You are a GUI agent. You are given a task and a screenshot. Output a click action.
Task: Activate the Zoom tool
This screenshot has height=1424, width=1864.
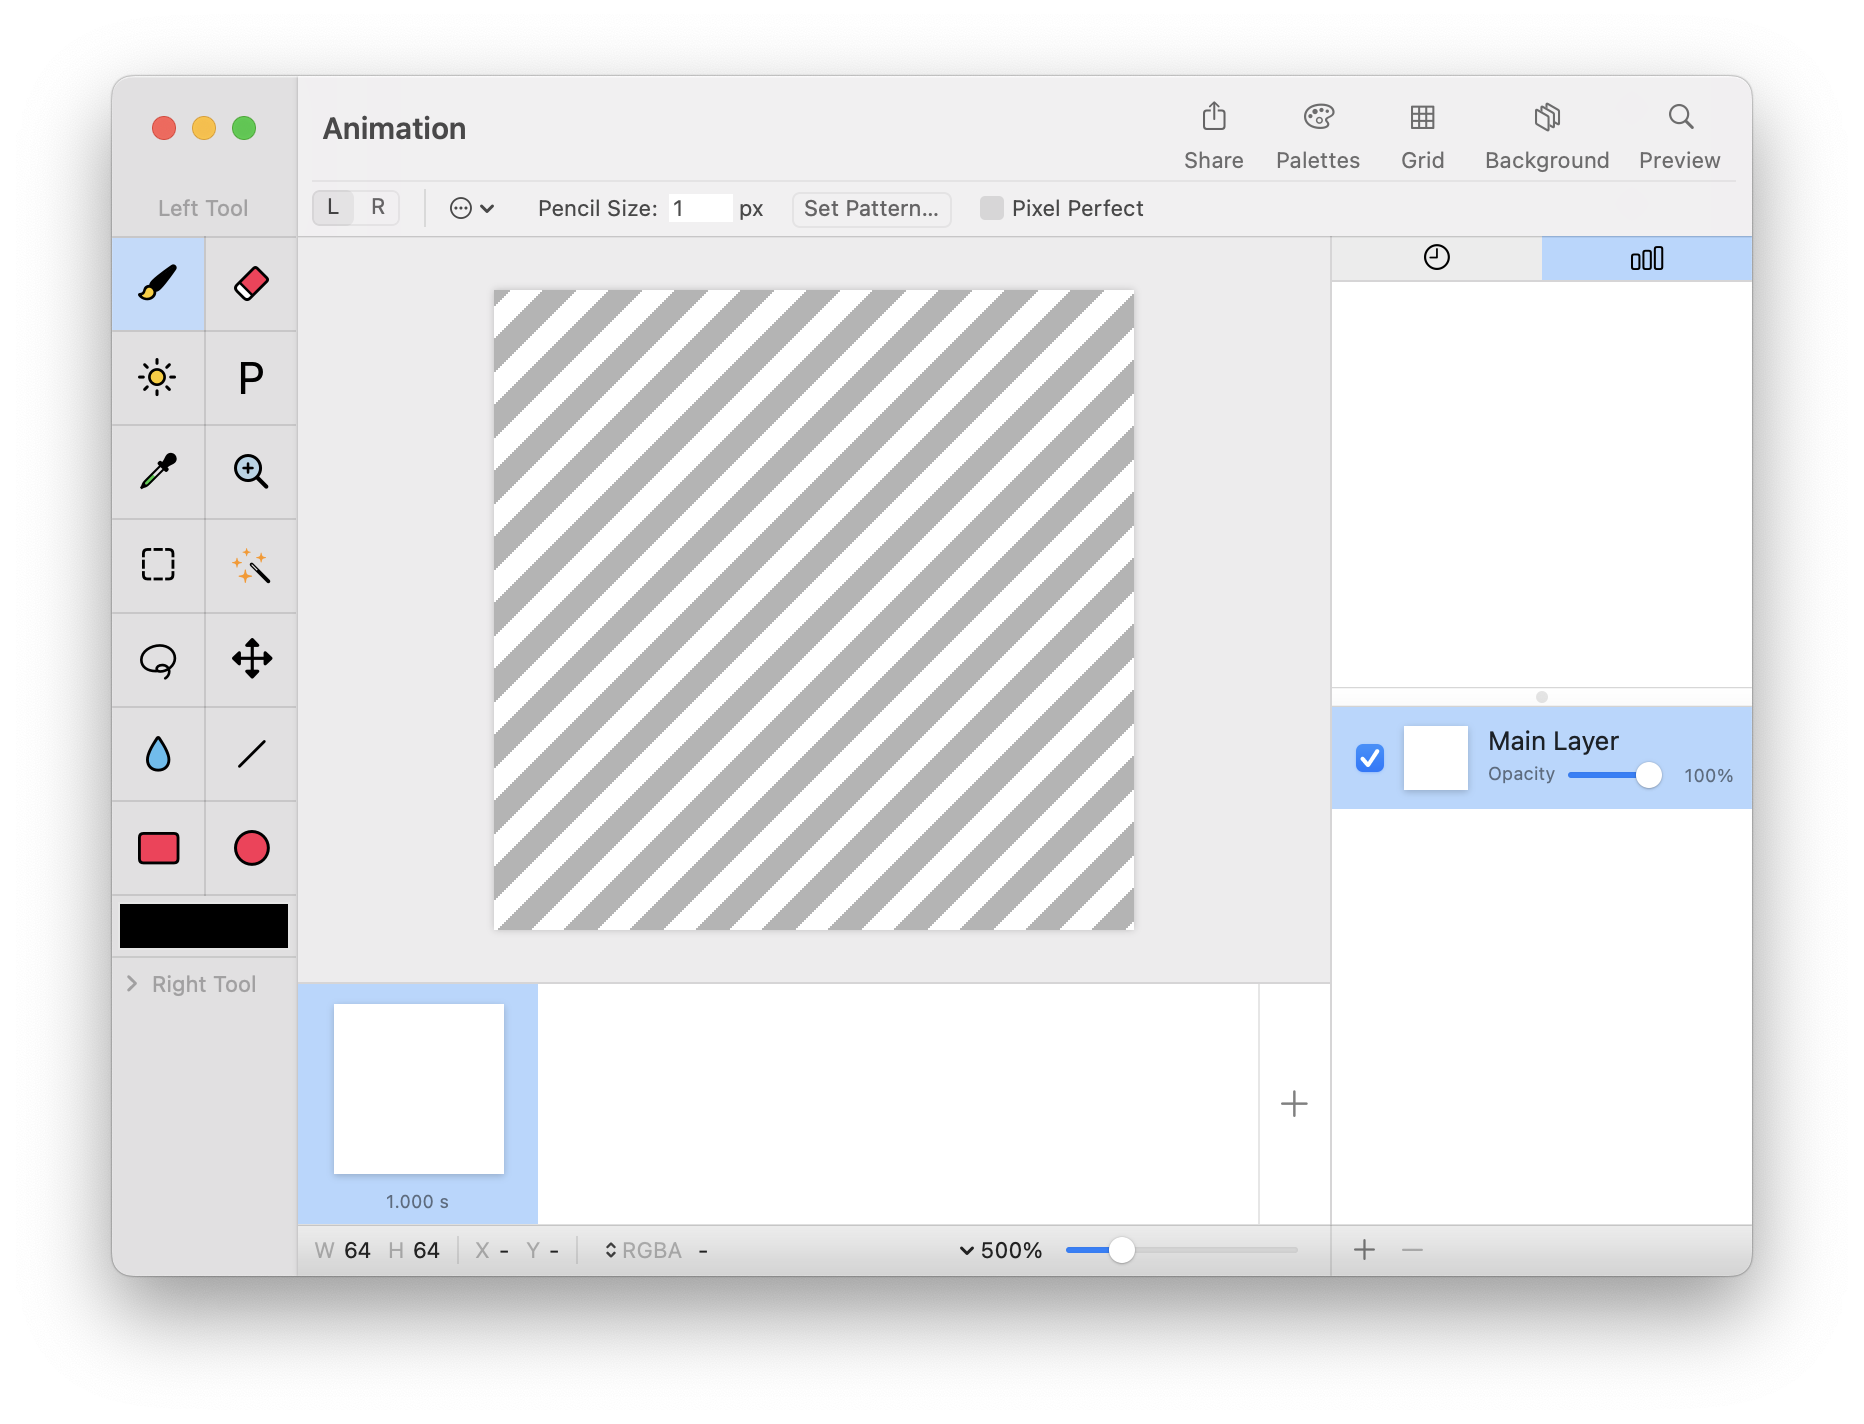point(251,471)
